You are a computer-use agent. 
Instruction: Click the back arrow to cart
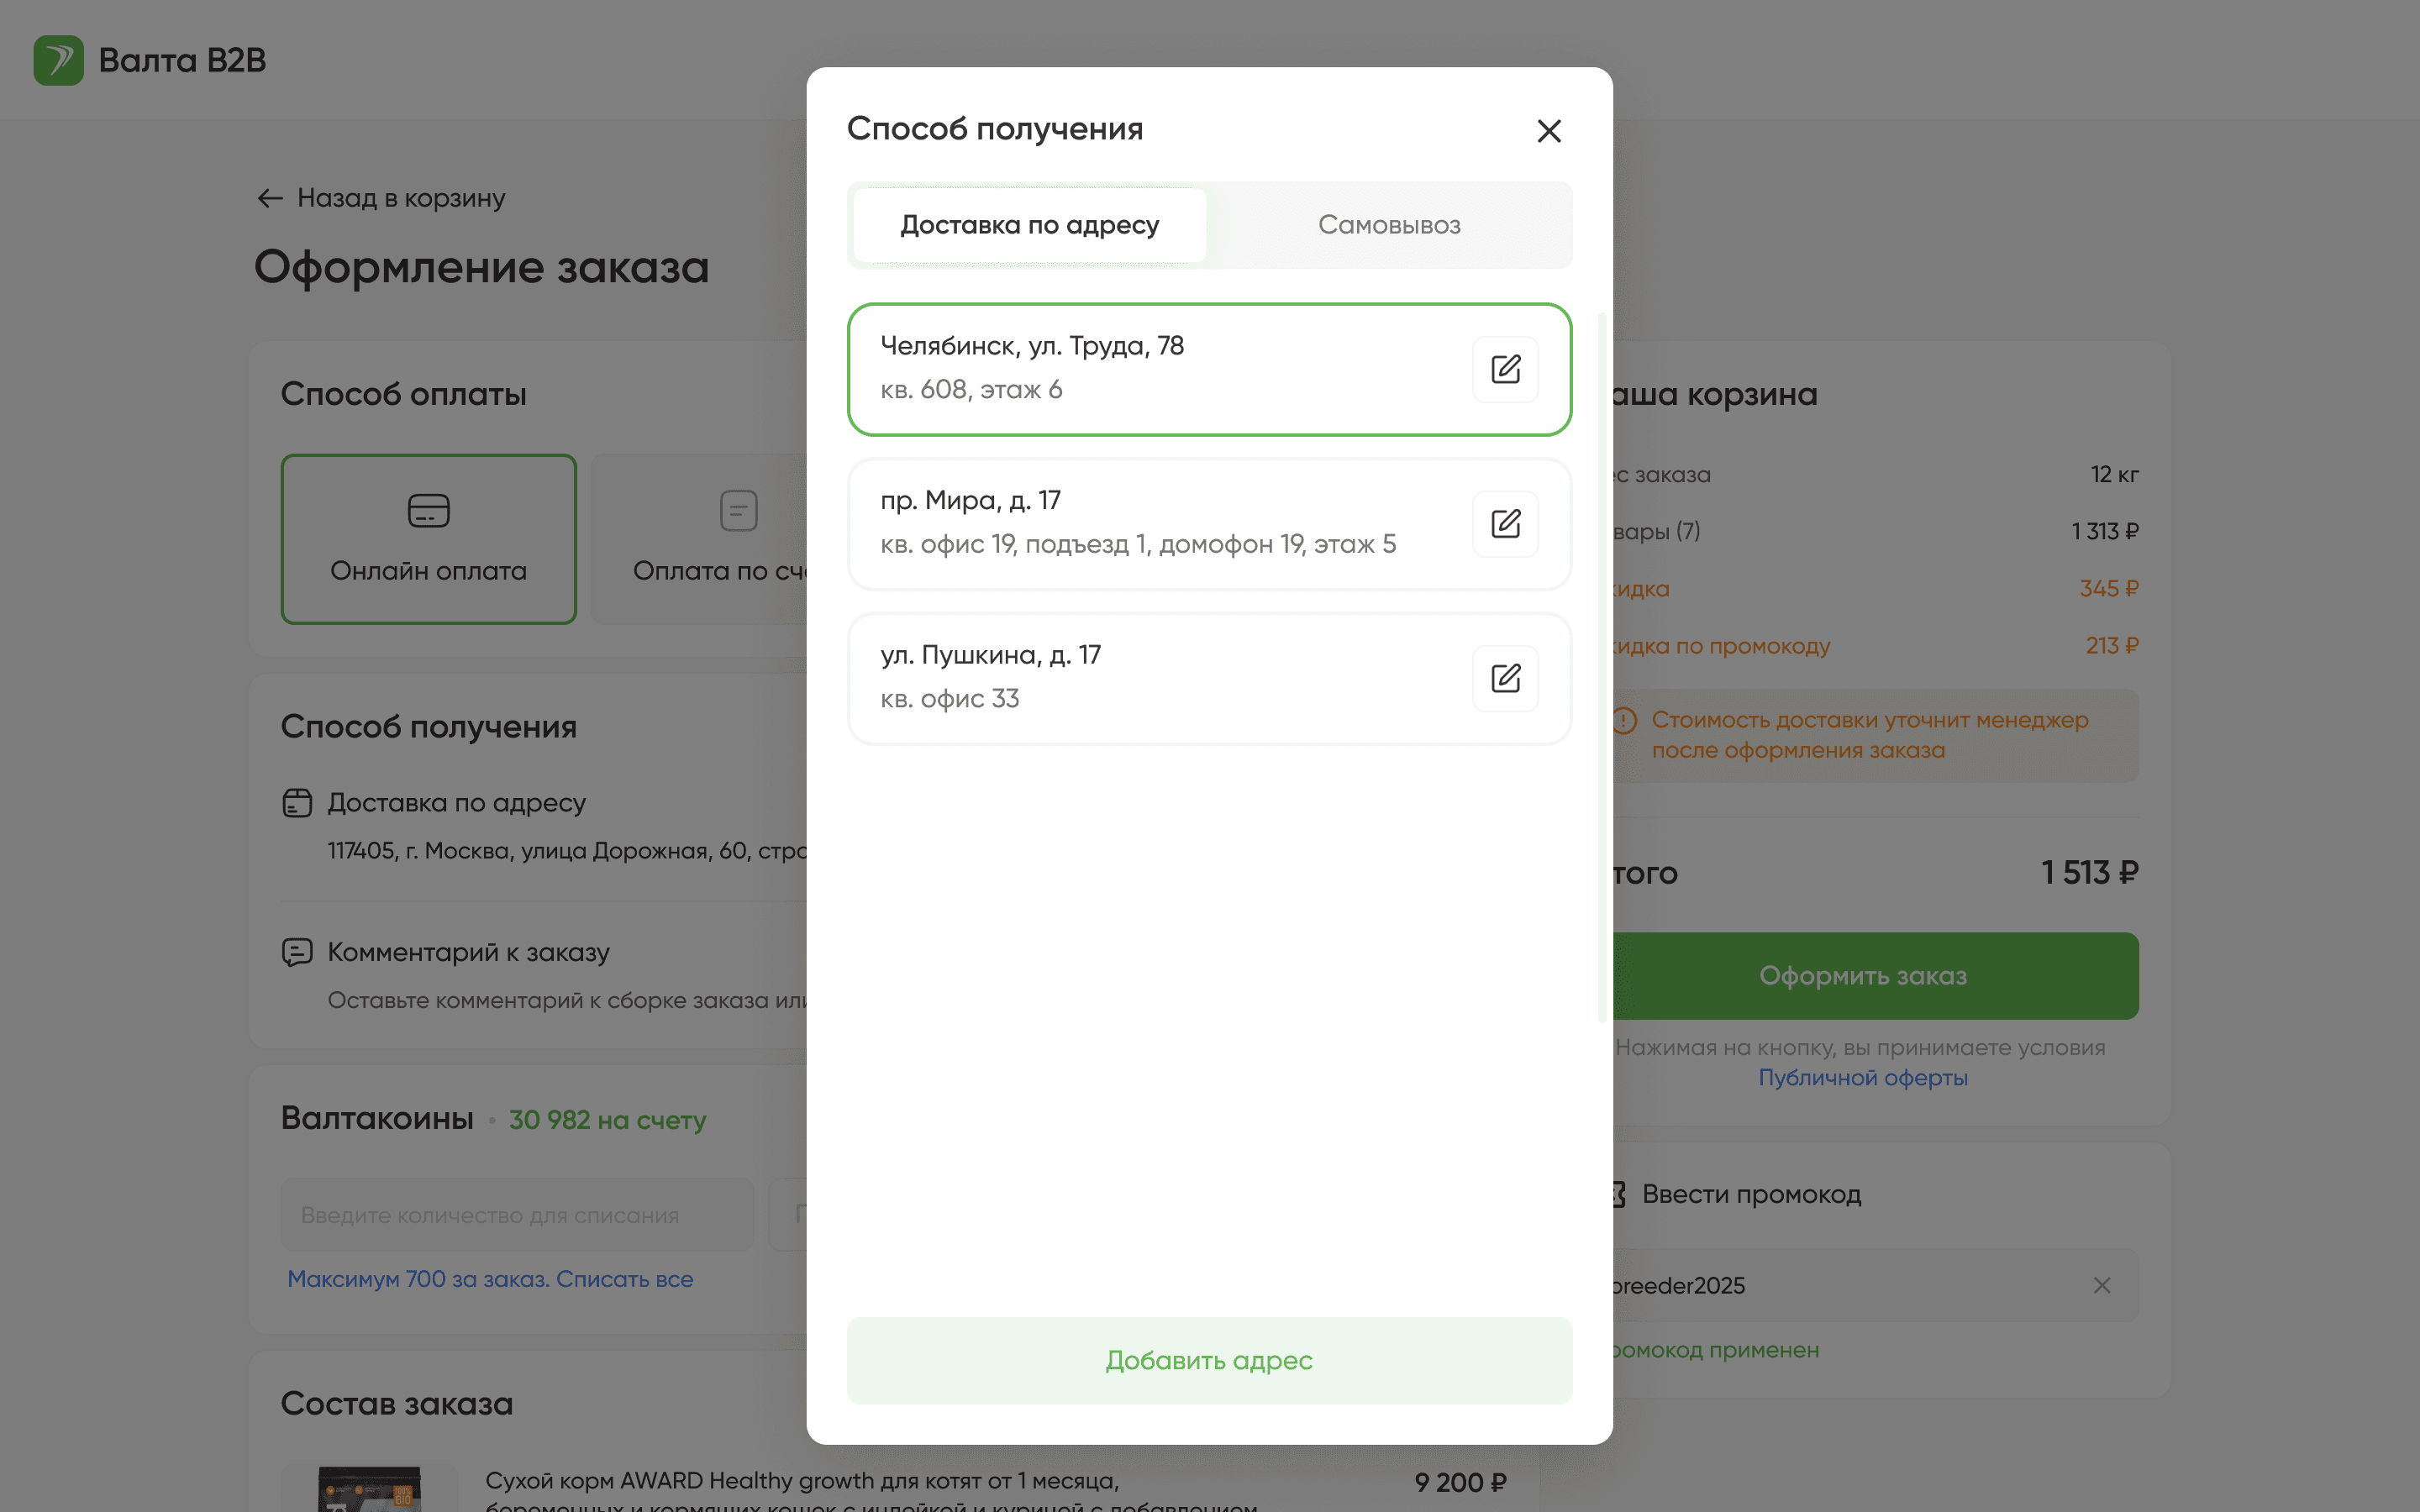pyautogui.click(x=270, y=198)
